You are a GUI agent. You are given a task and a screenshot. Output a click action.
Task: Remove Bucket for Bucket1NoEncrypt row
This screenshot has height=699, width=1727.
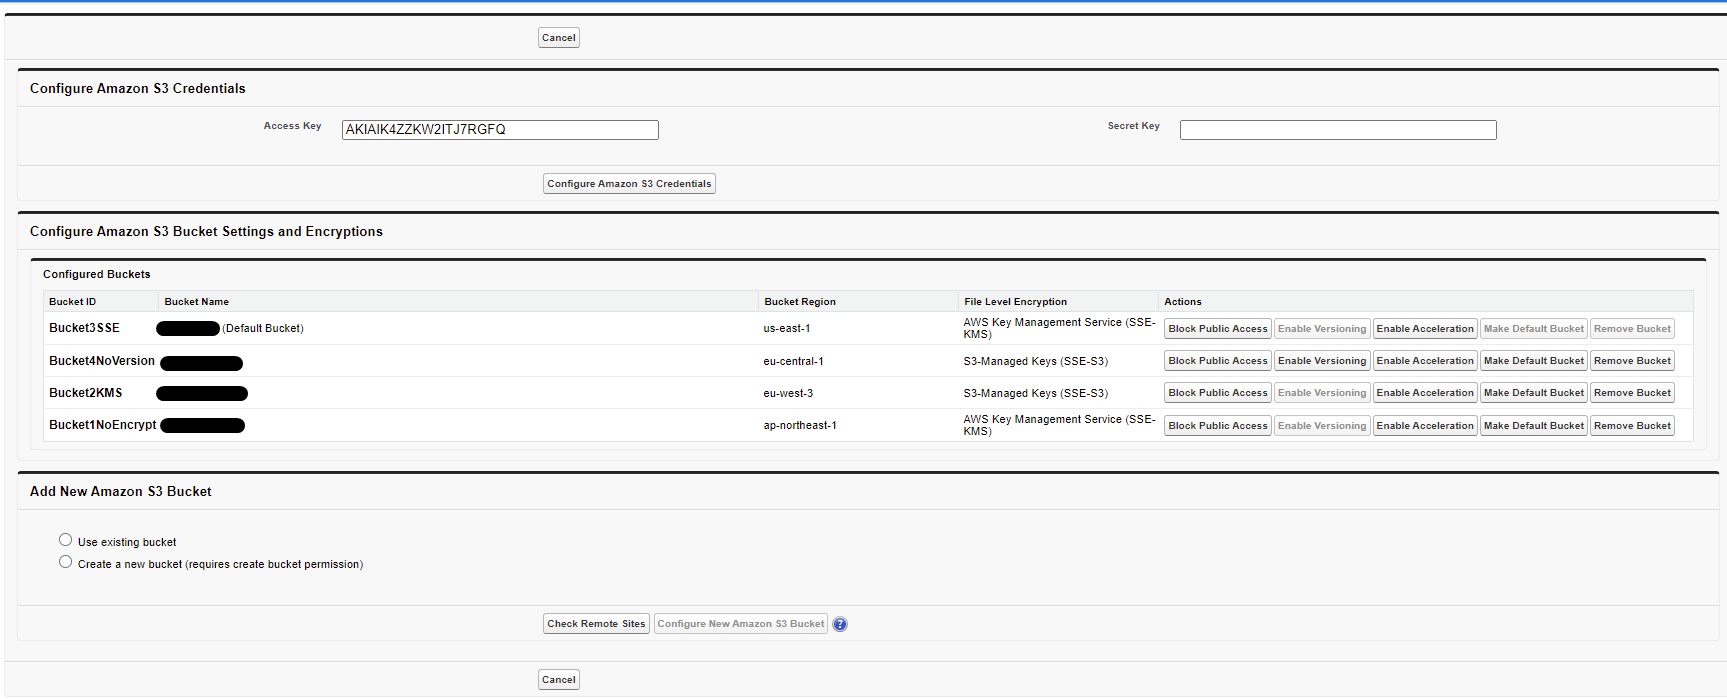point(1631,426)
